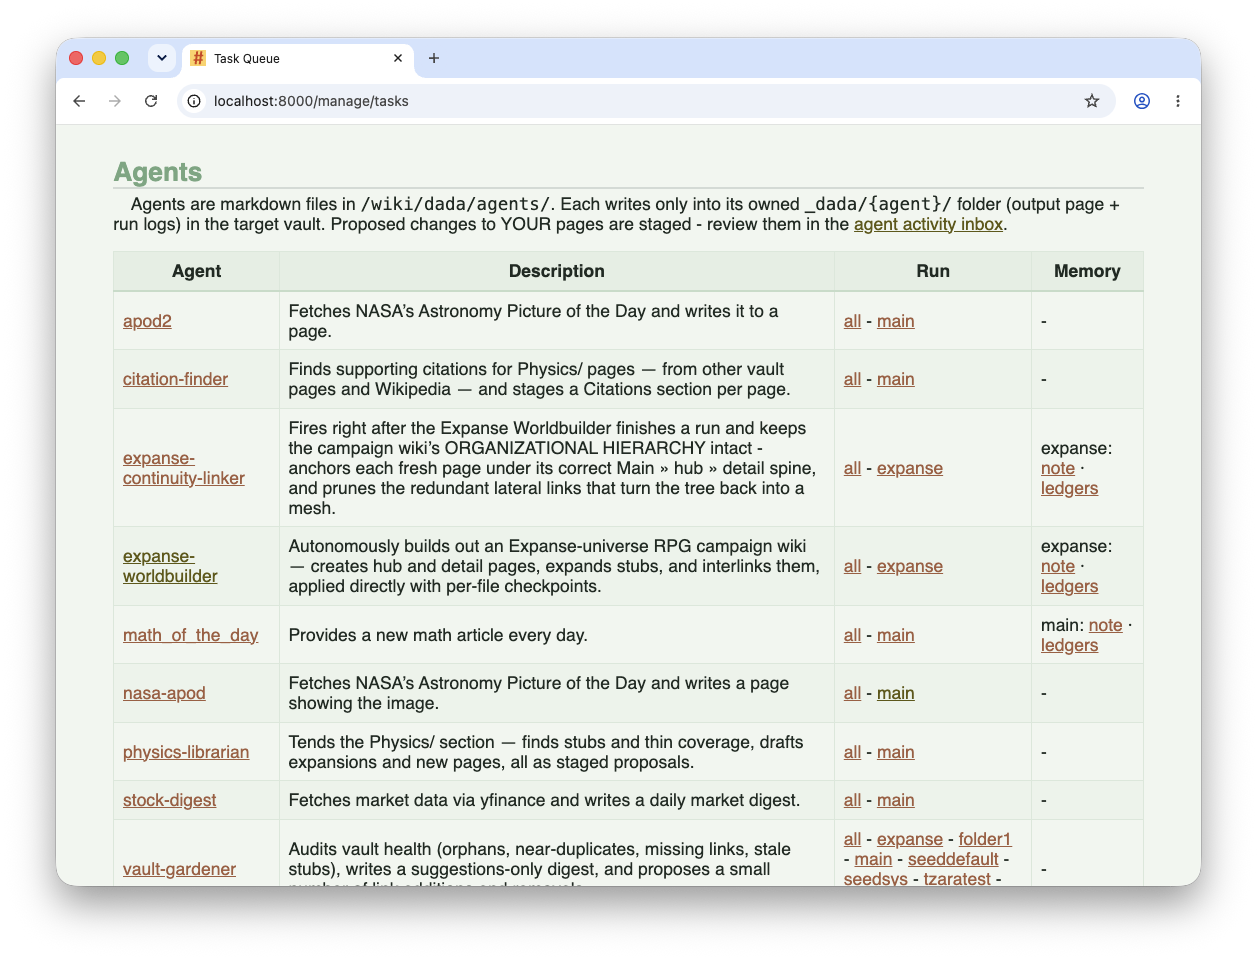Open math_of_the_day memory ledgers
The image size is (1257, 960).
click(1069, 645)
